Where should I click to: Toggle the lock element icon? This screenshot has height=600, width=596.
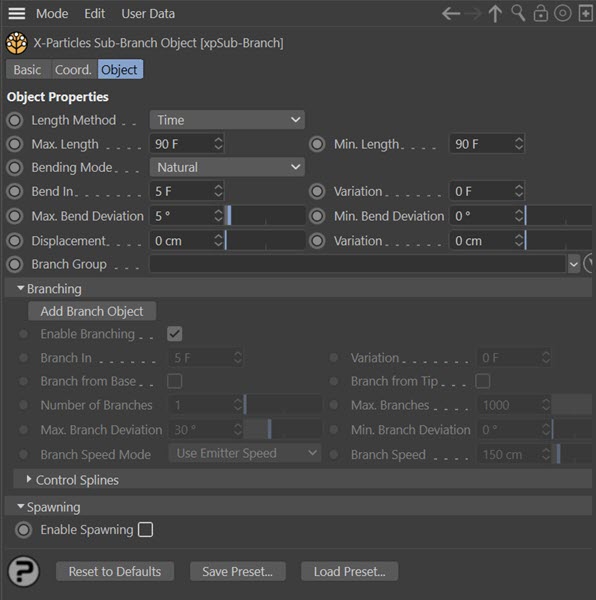[x=541, y=14]
